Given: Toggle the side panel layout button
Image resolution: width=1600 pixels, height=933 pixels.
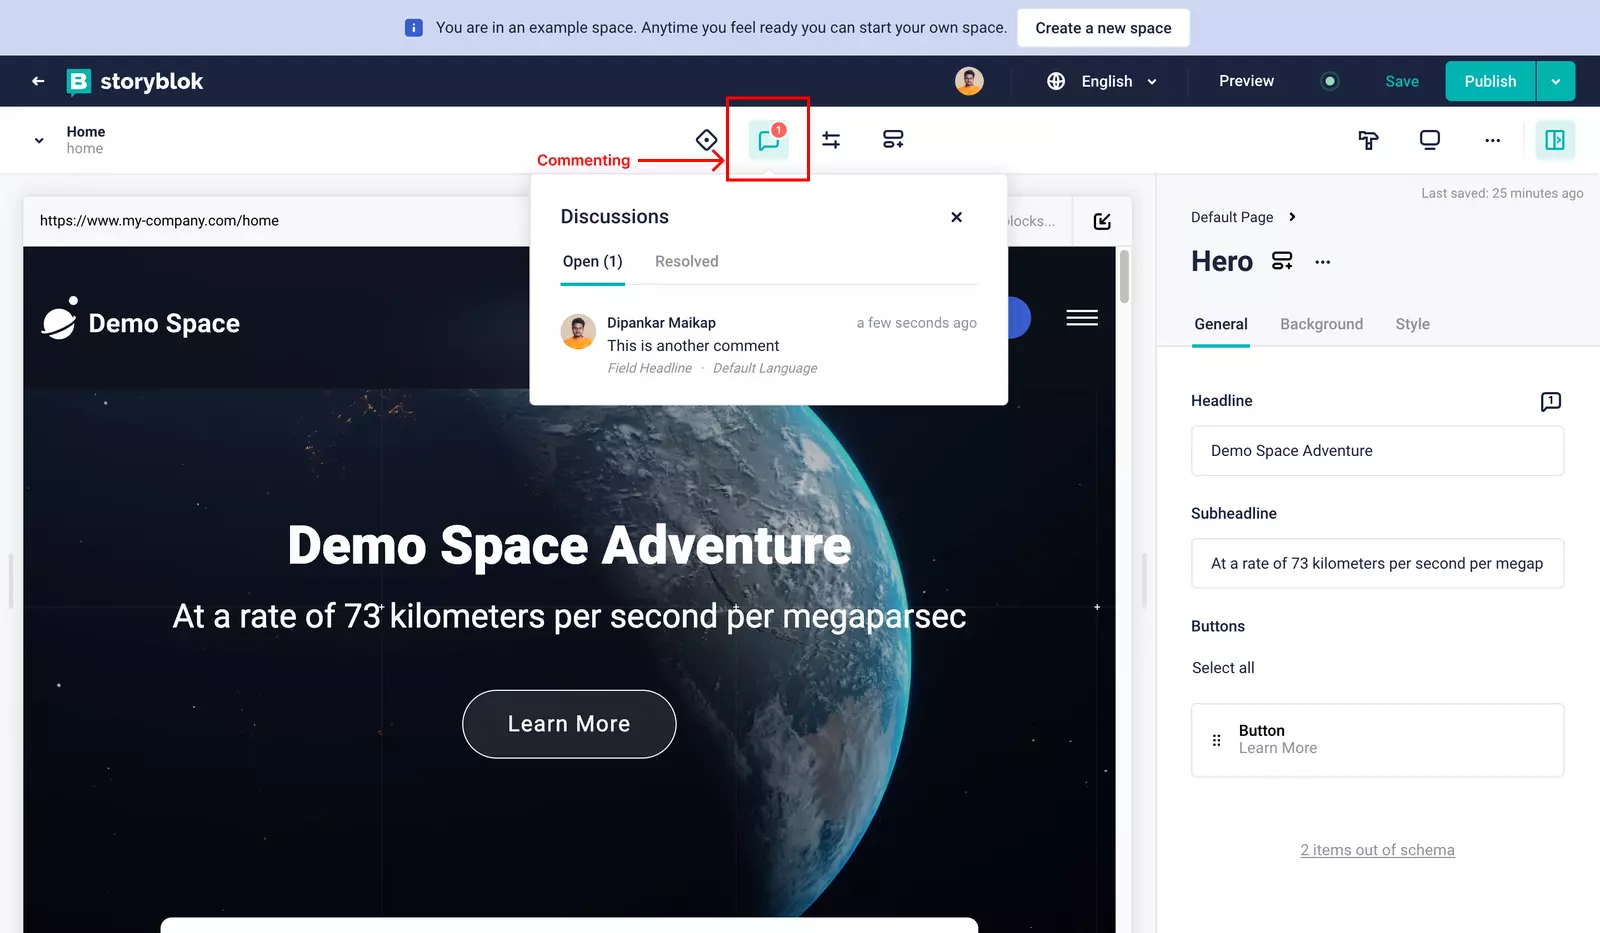Looking at the screenshot, I should (x=1554, y=140).
